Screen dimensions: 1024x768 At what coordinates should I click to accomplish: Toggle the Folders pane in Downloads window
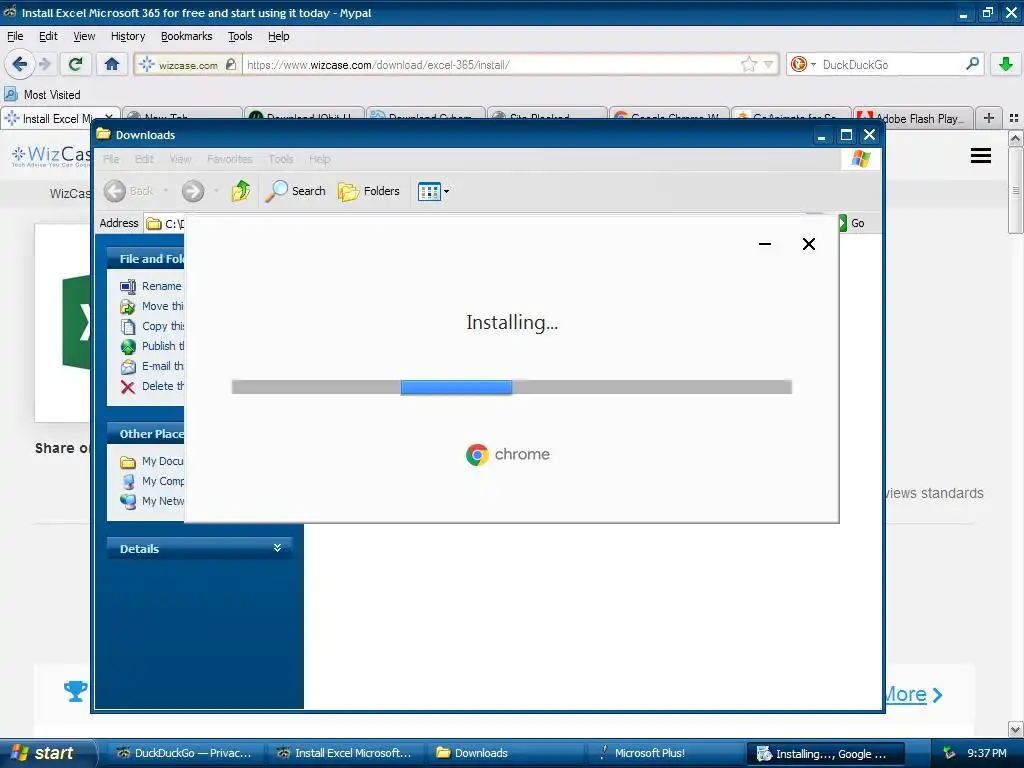369,191
